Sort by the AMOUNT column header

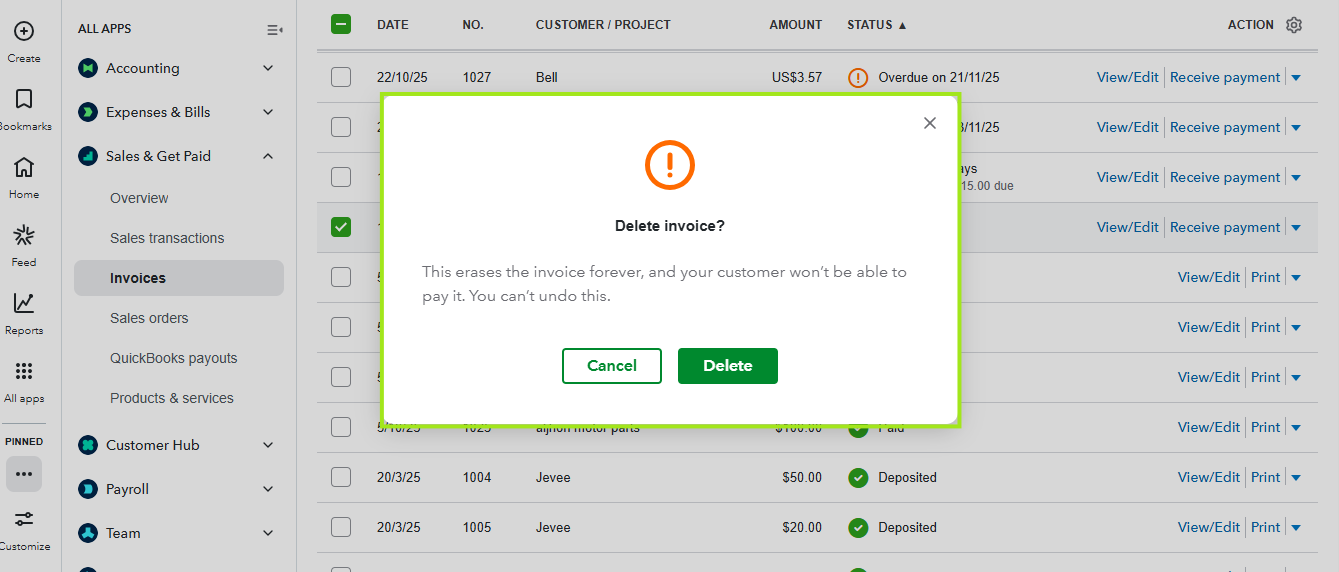pyautogui.click(x=796, y=25)
